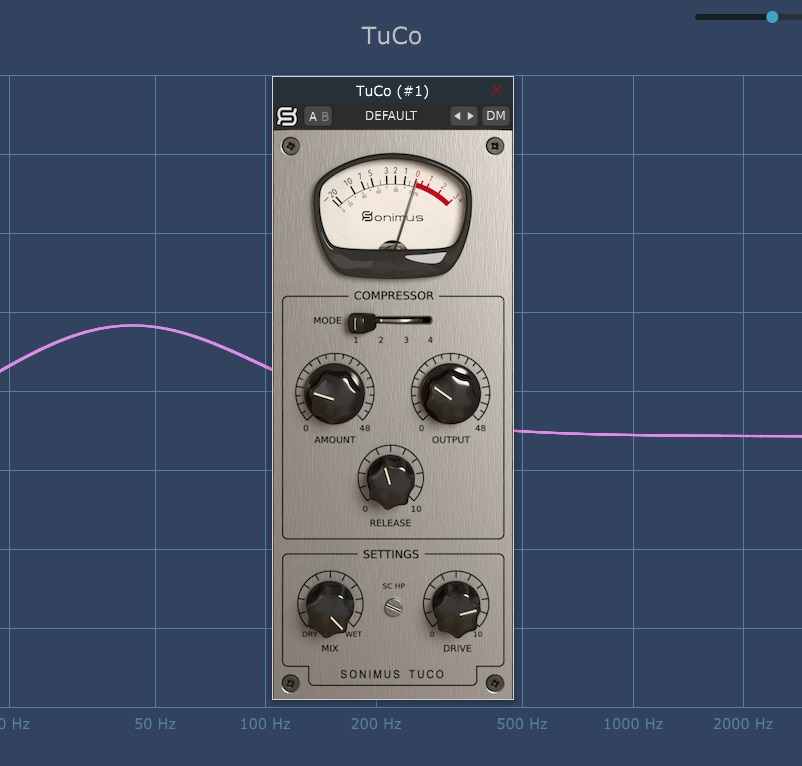Click the pink frequency response curve peak
The height and width of the screenshot is (766, 802).
pos(134,325)
